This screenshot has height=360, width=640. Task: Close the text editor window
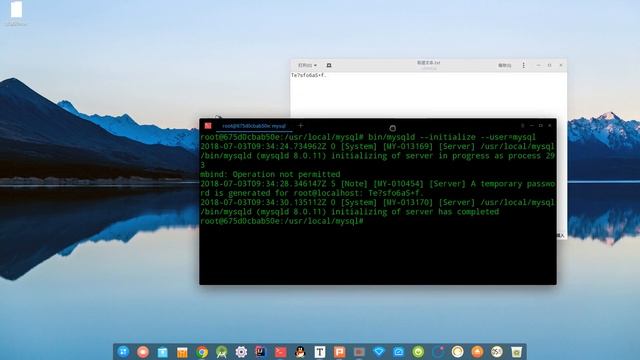click(561, 65)
